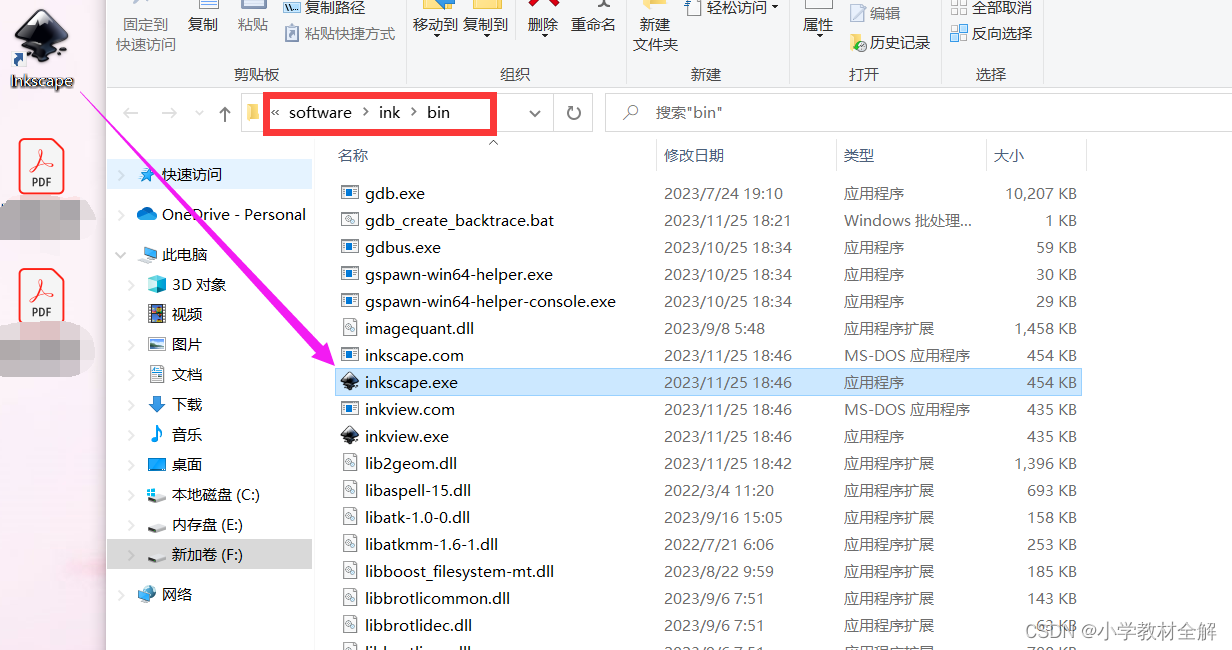Open the address bar history dropdown chevron
The width and height of the screenshot is (1232, 650).
[534, 112]
